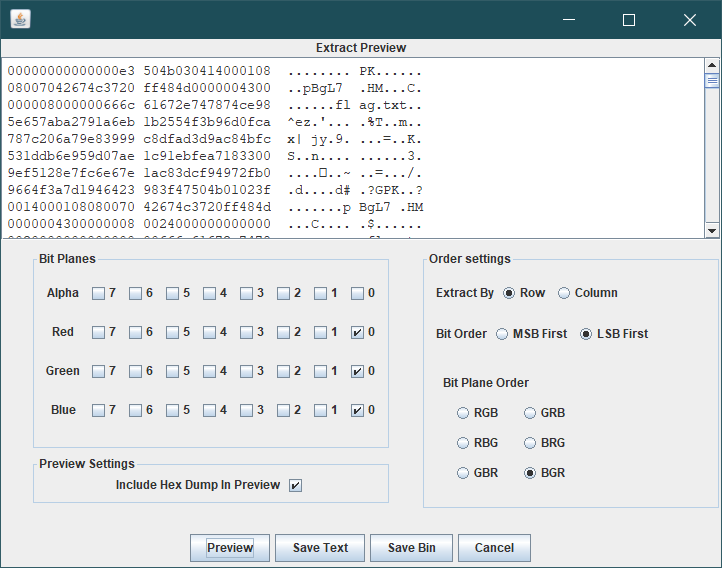Viewport: 722px width, 568px height.
Task: Choose MSB First bit order
Action: (x=502, y=334)
